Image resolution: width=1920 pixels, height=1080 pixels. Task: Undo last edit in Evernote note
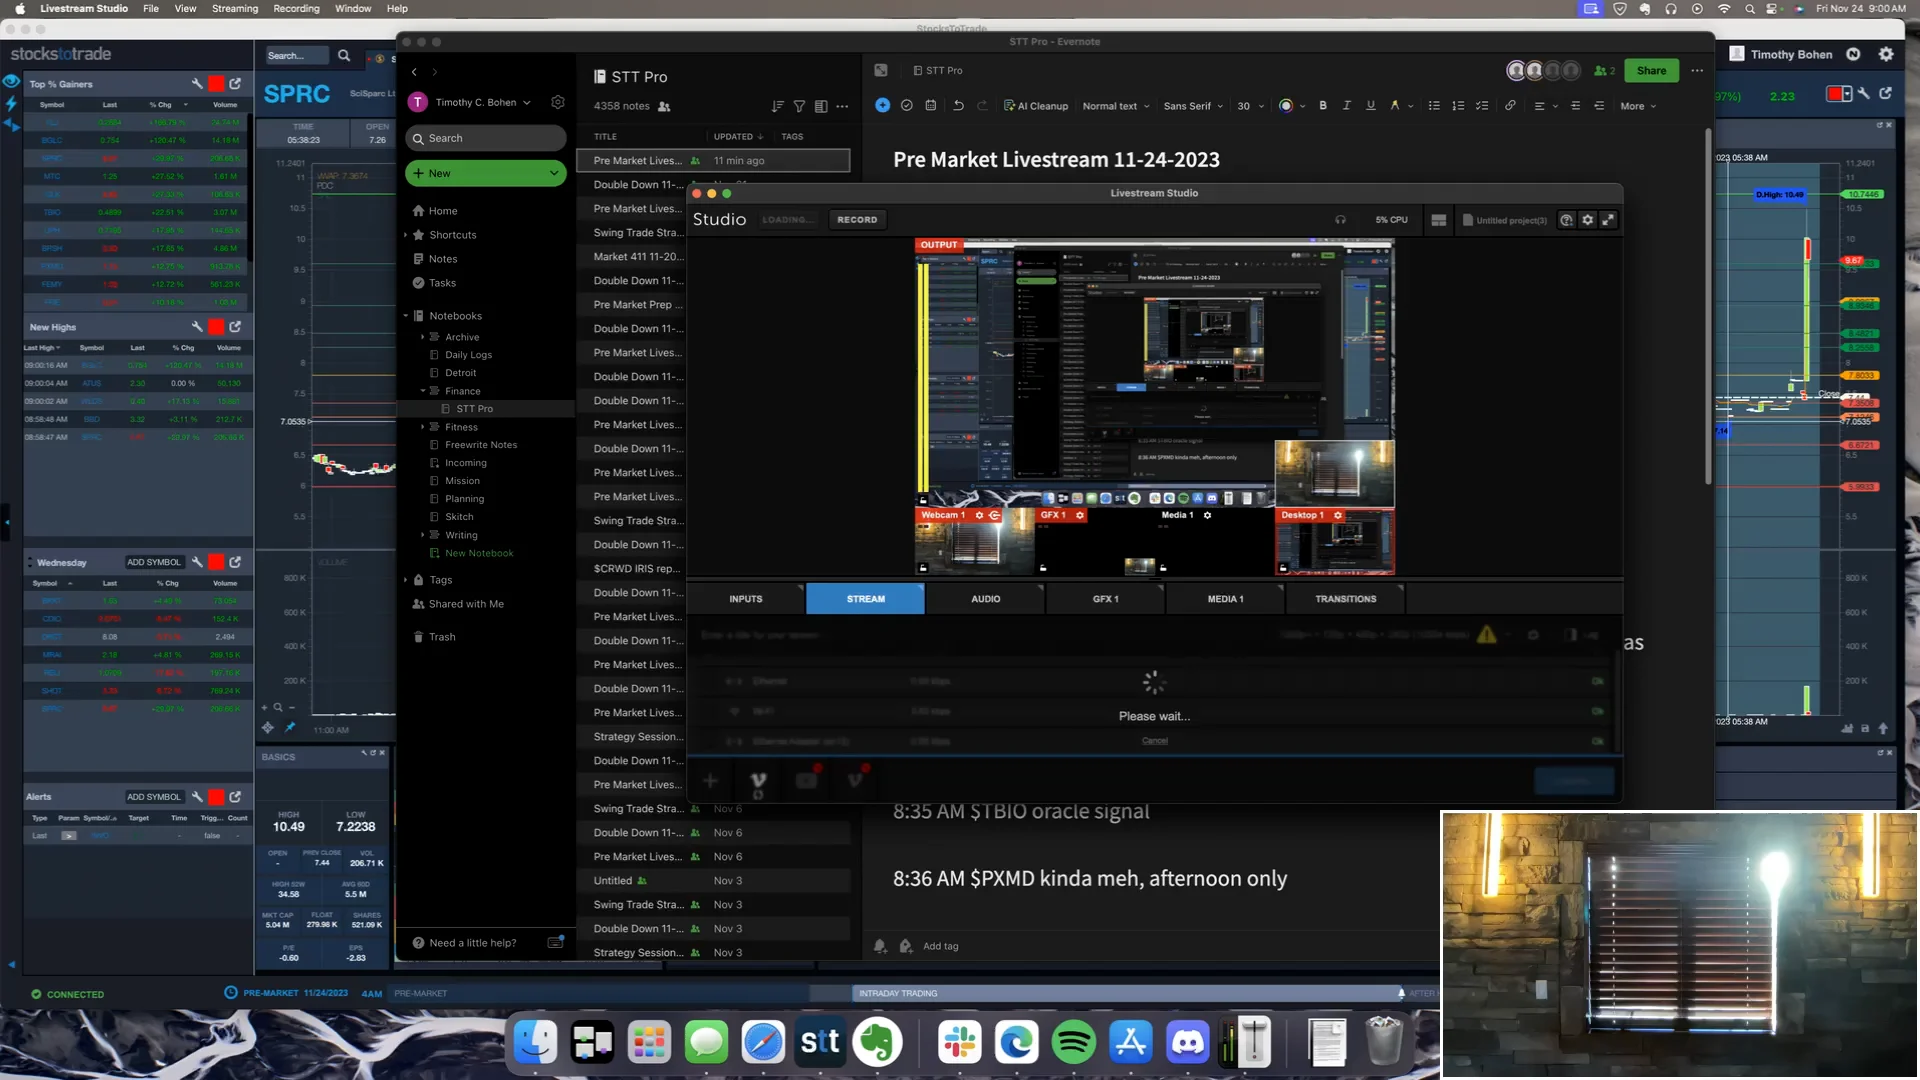(958, 105)
